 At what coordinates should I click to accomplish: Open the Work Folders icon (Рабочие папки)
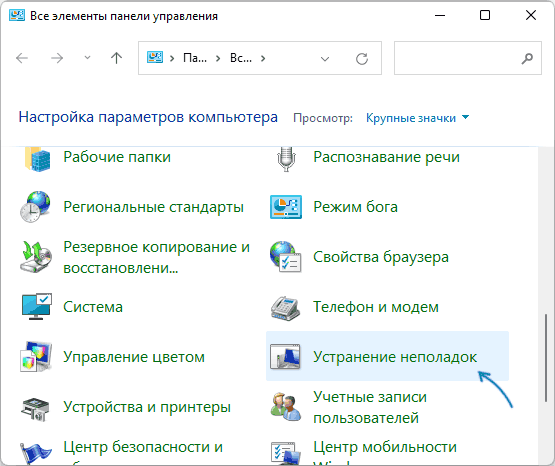coord(37,160)
